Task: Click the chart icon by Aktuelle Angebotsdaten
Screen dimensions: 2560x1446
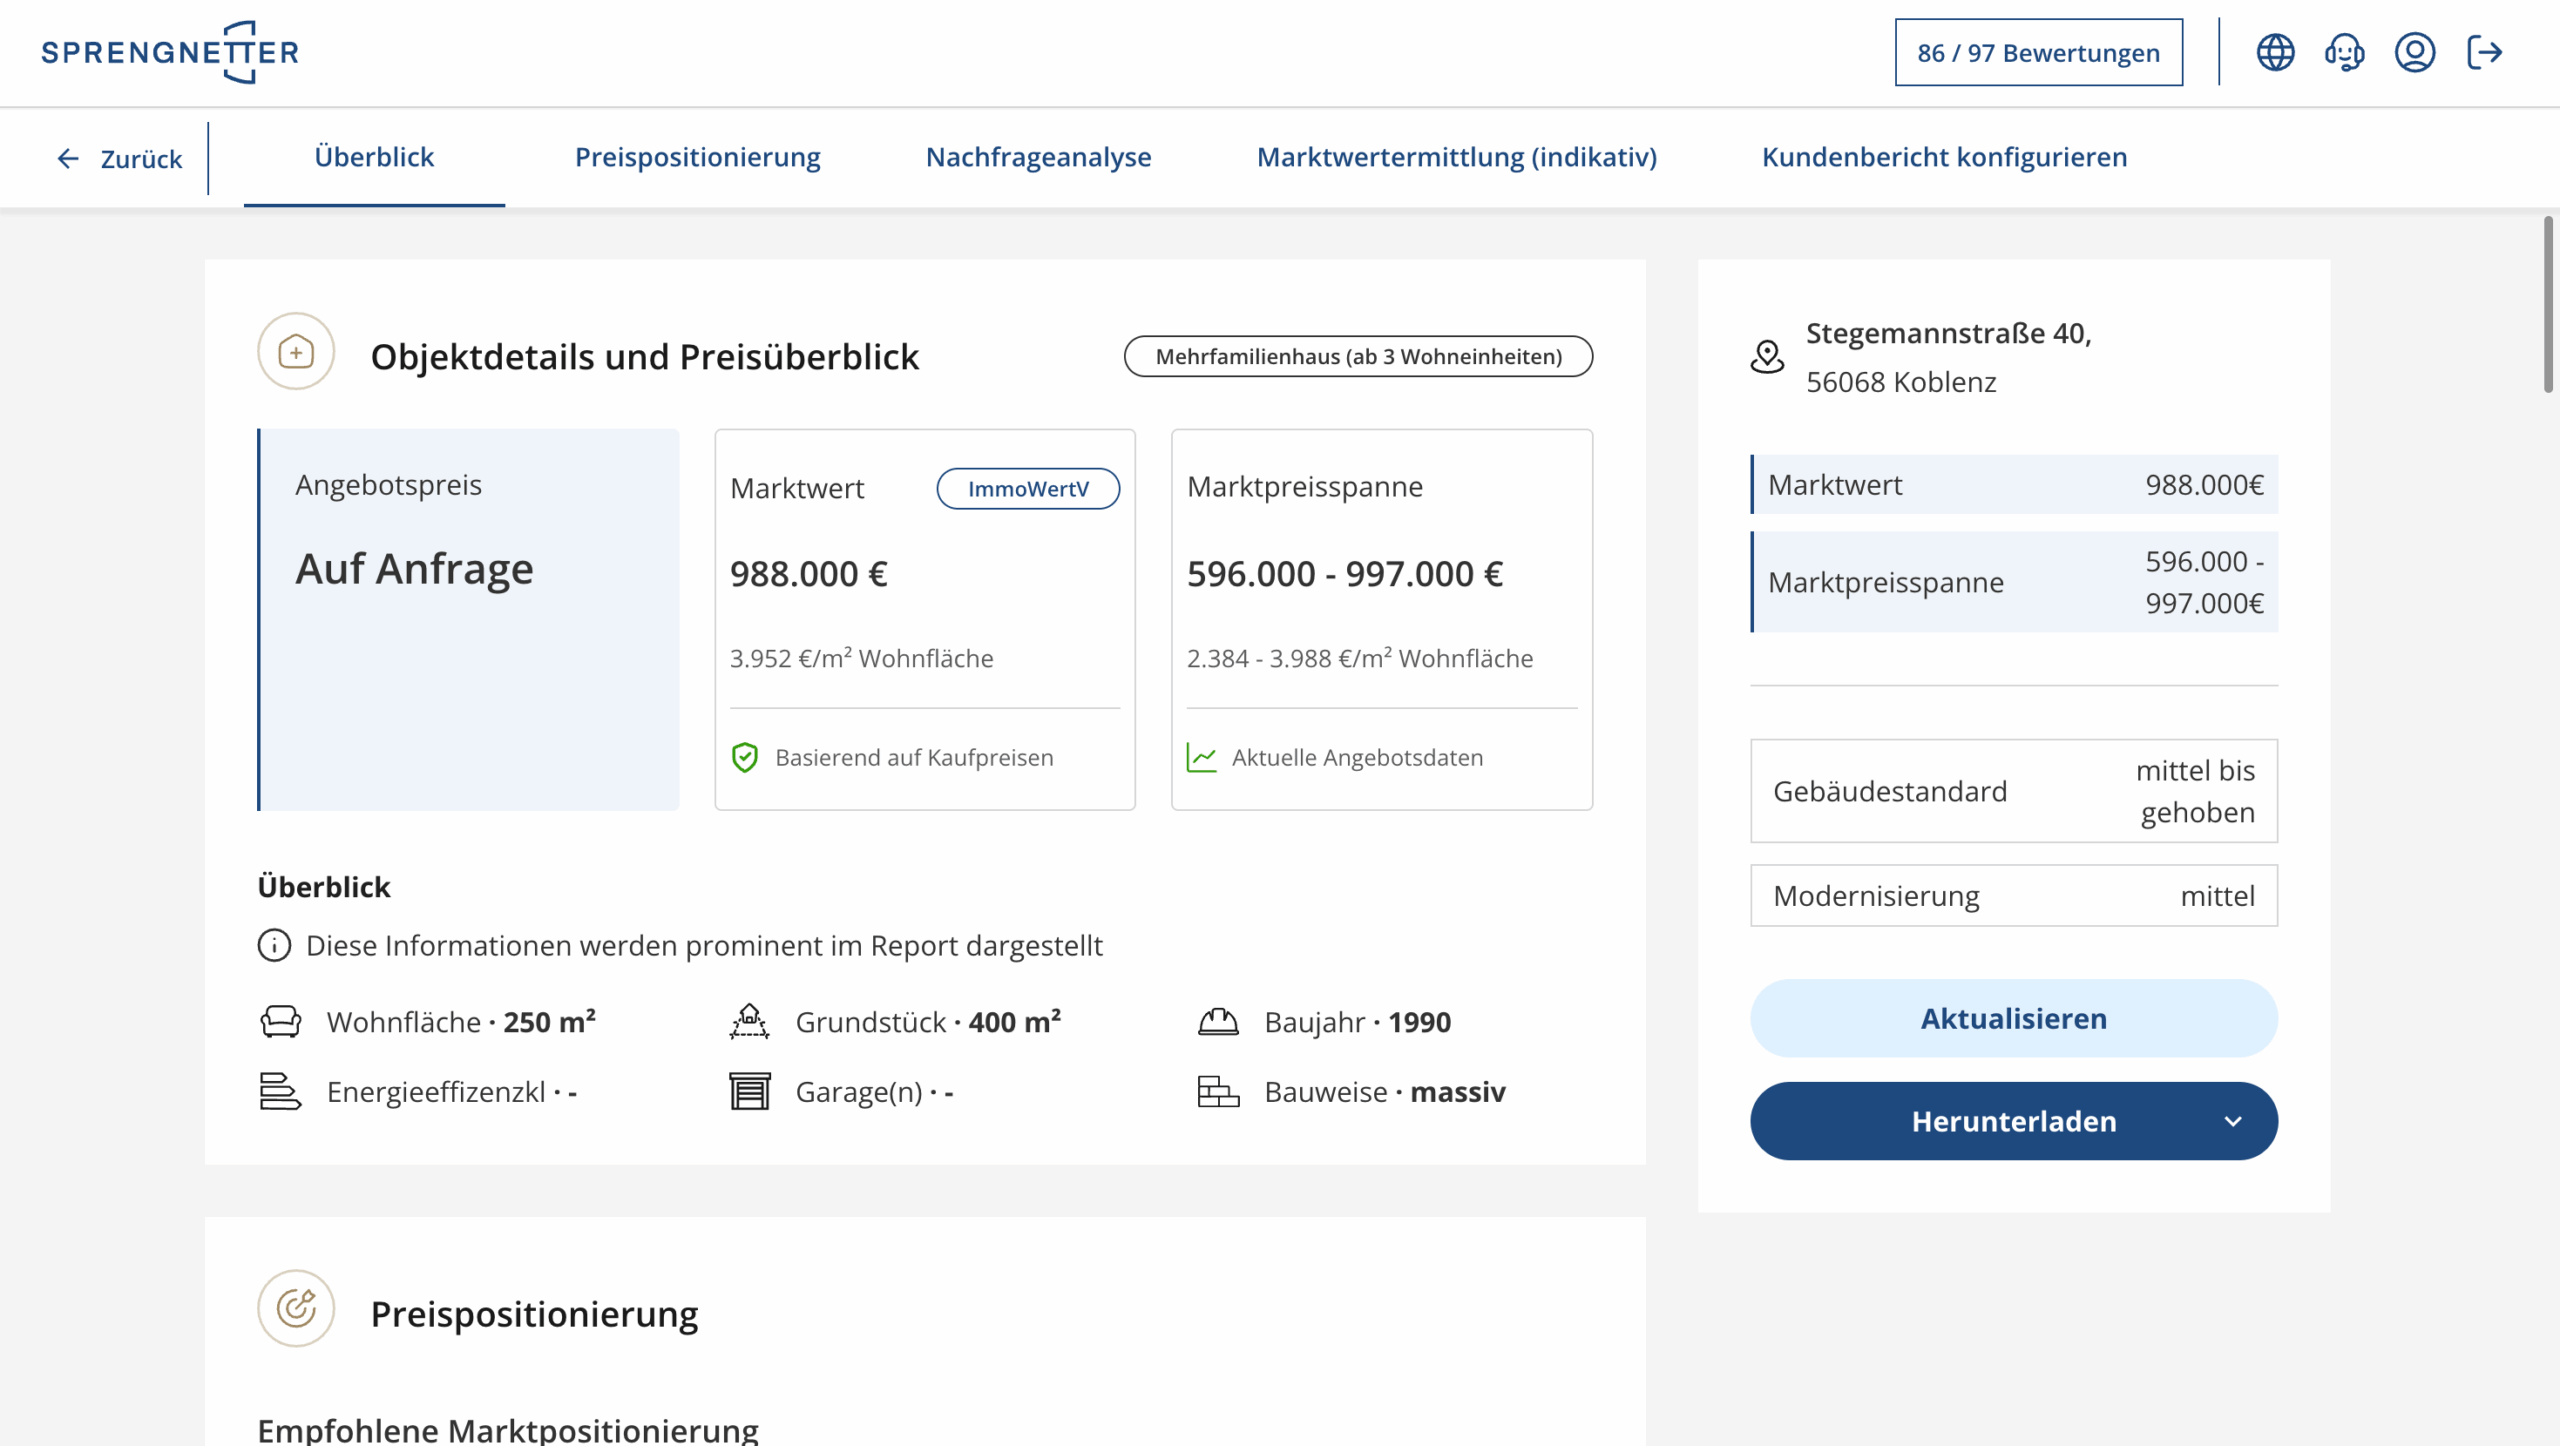Action: tap(1202, 757)
